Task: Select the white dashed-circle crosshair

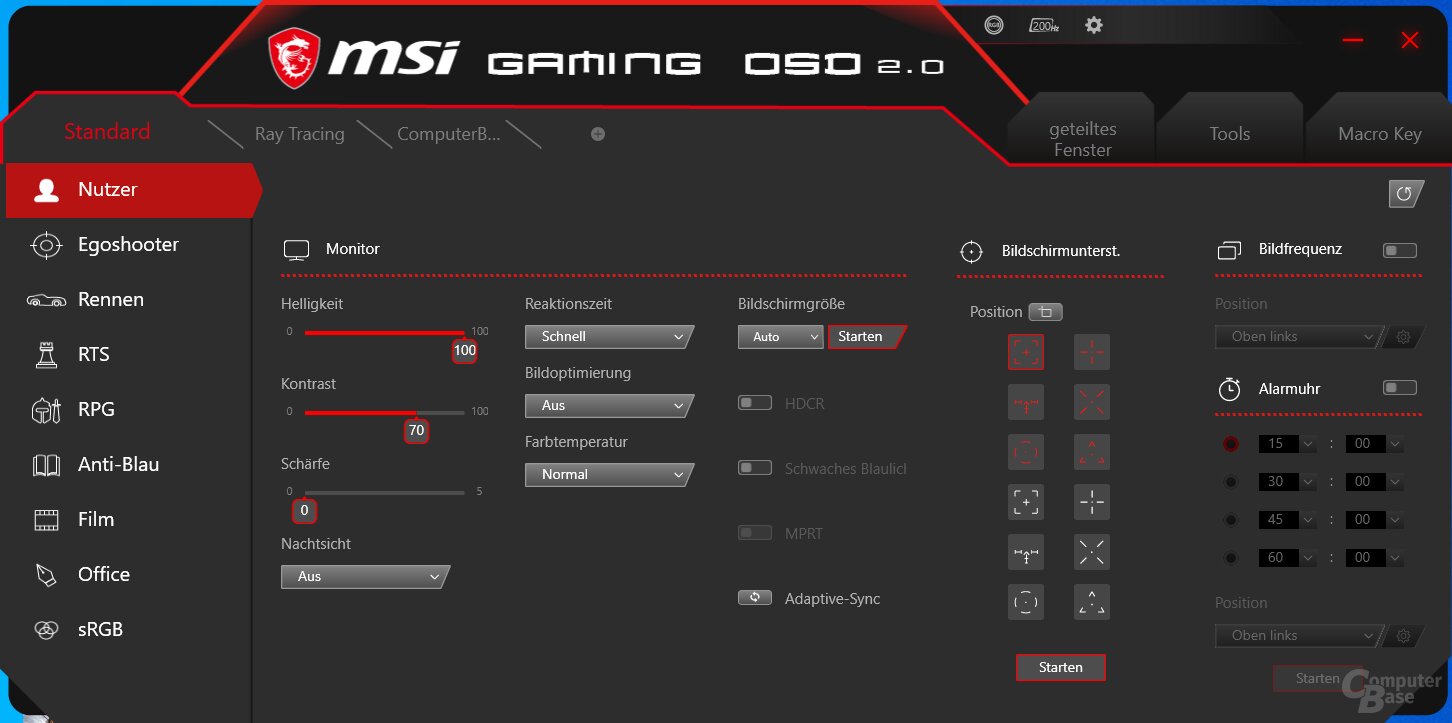Action: [1026, 602]
